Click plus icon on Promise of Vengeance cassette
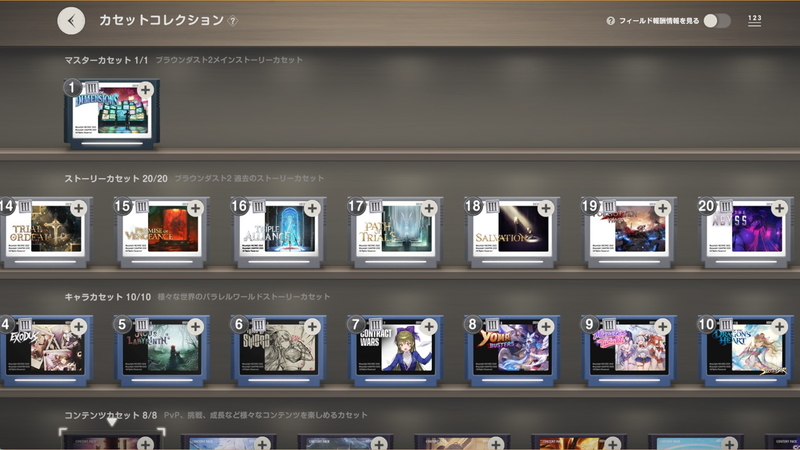The height and width of the screenshot is (450, 800). coord(195,208)
